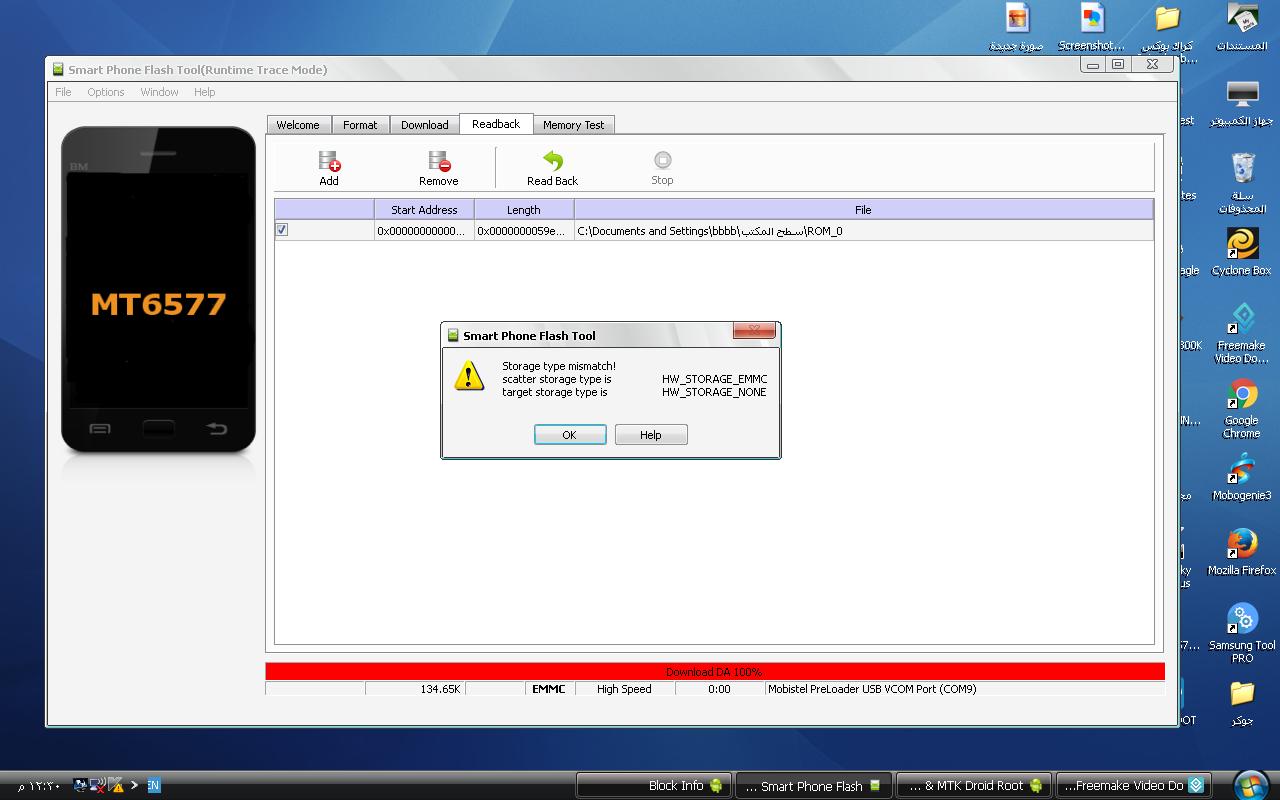Click the High Speed status bar entry
1280x800 pixels.
point(624,689)
